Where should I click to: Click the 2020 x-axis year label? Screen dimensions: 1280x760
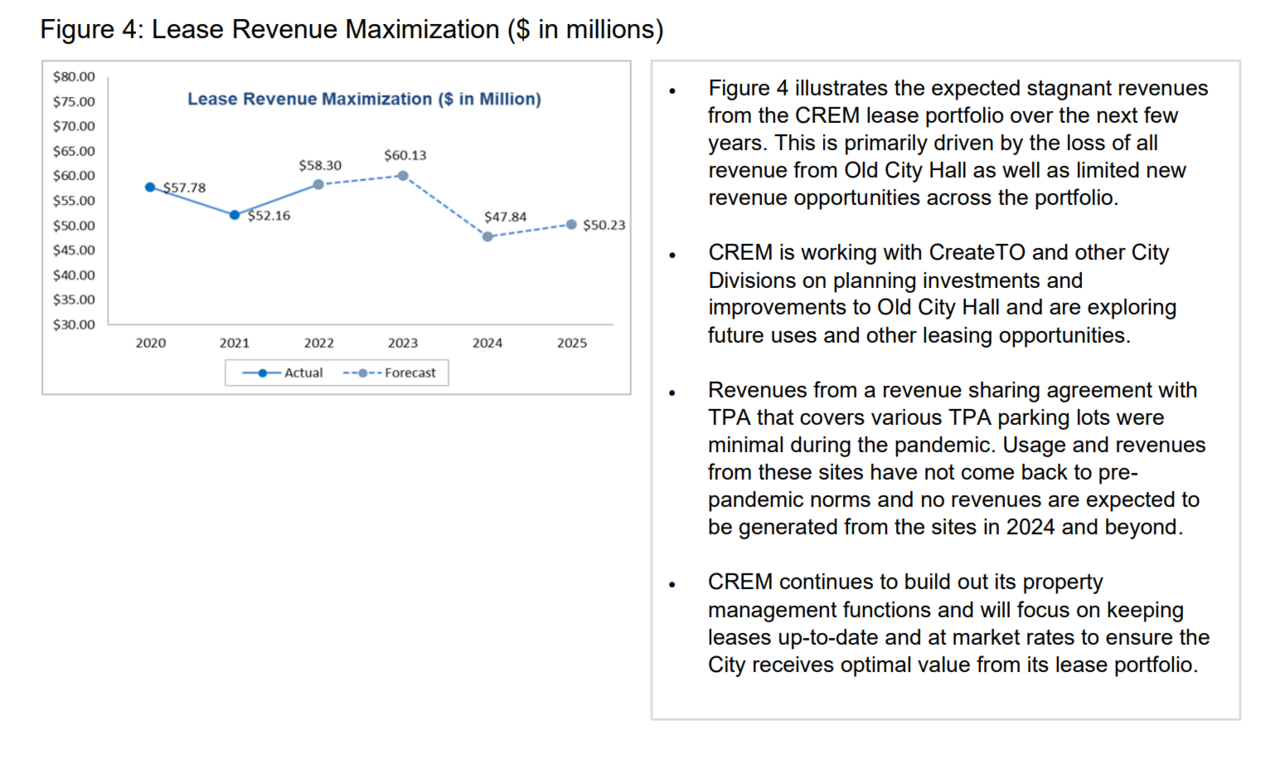(150, 343)
